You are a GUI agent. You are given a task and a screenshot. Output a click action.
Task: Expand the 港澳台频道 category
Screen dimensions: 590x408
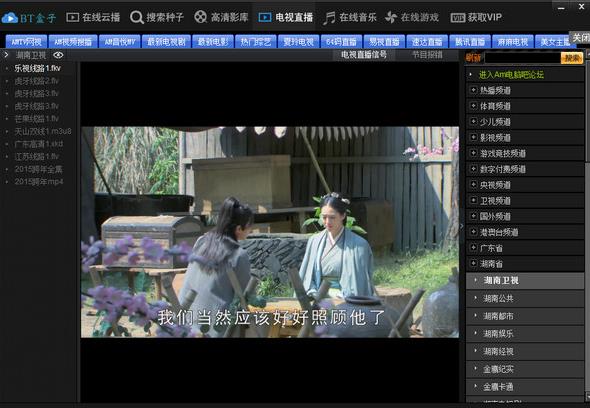click(x=525, y=232)
